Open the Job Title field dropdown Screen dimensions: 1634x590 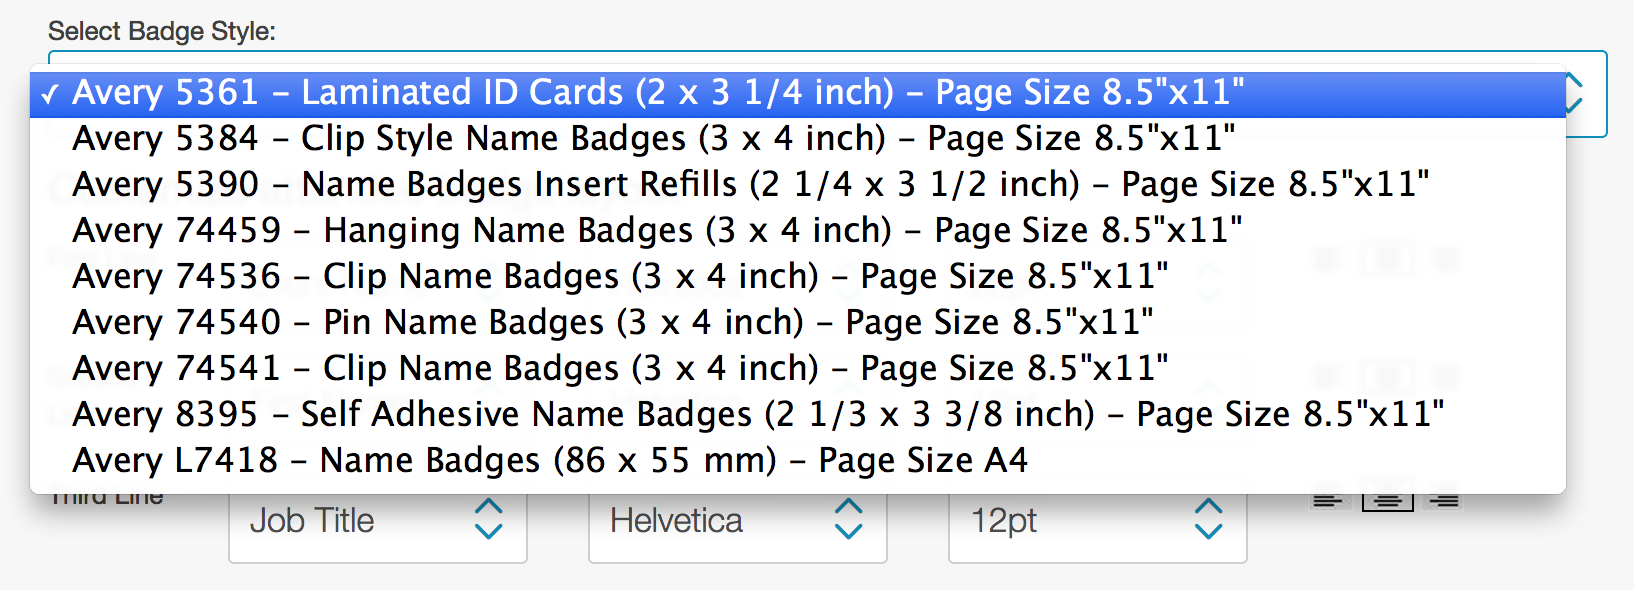pyautogui.click(x=378, y=520)
